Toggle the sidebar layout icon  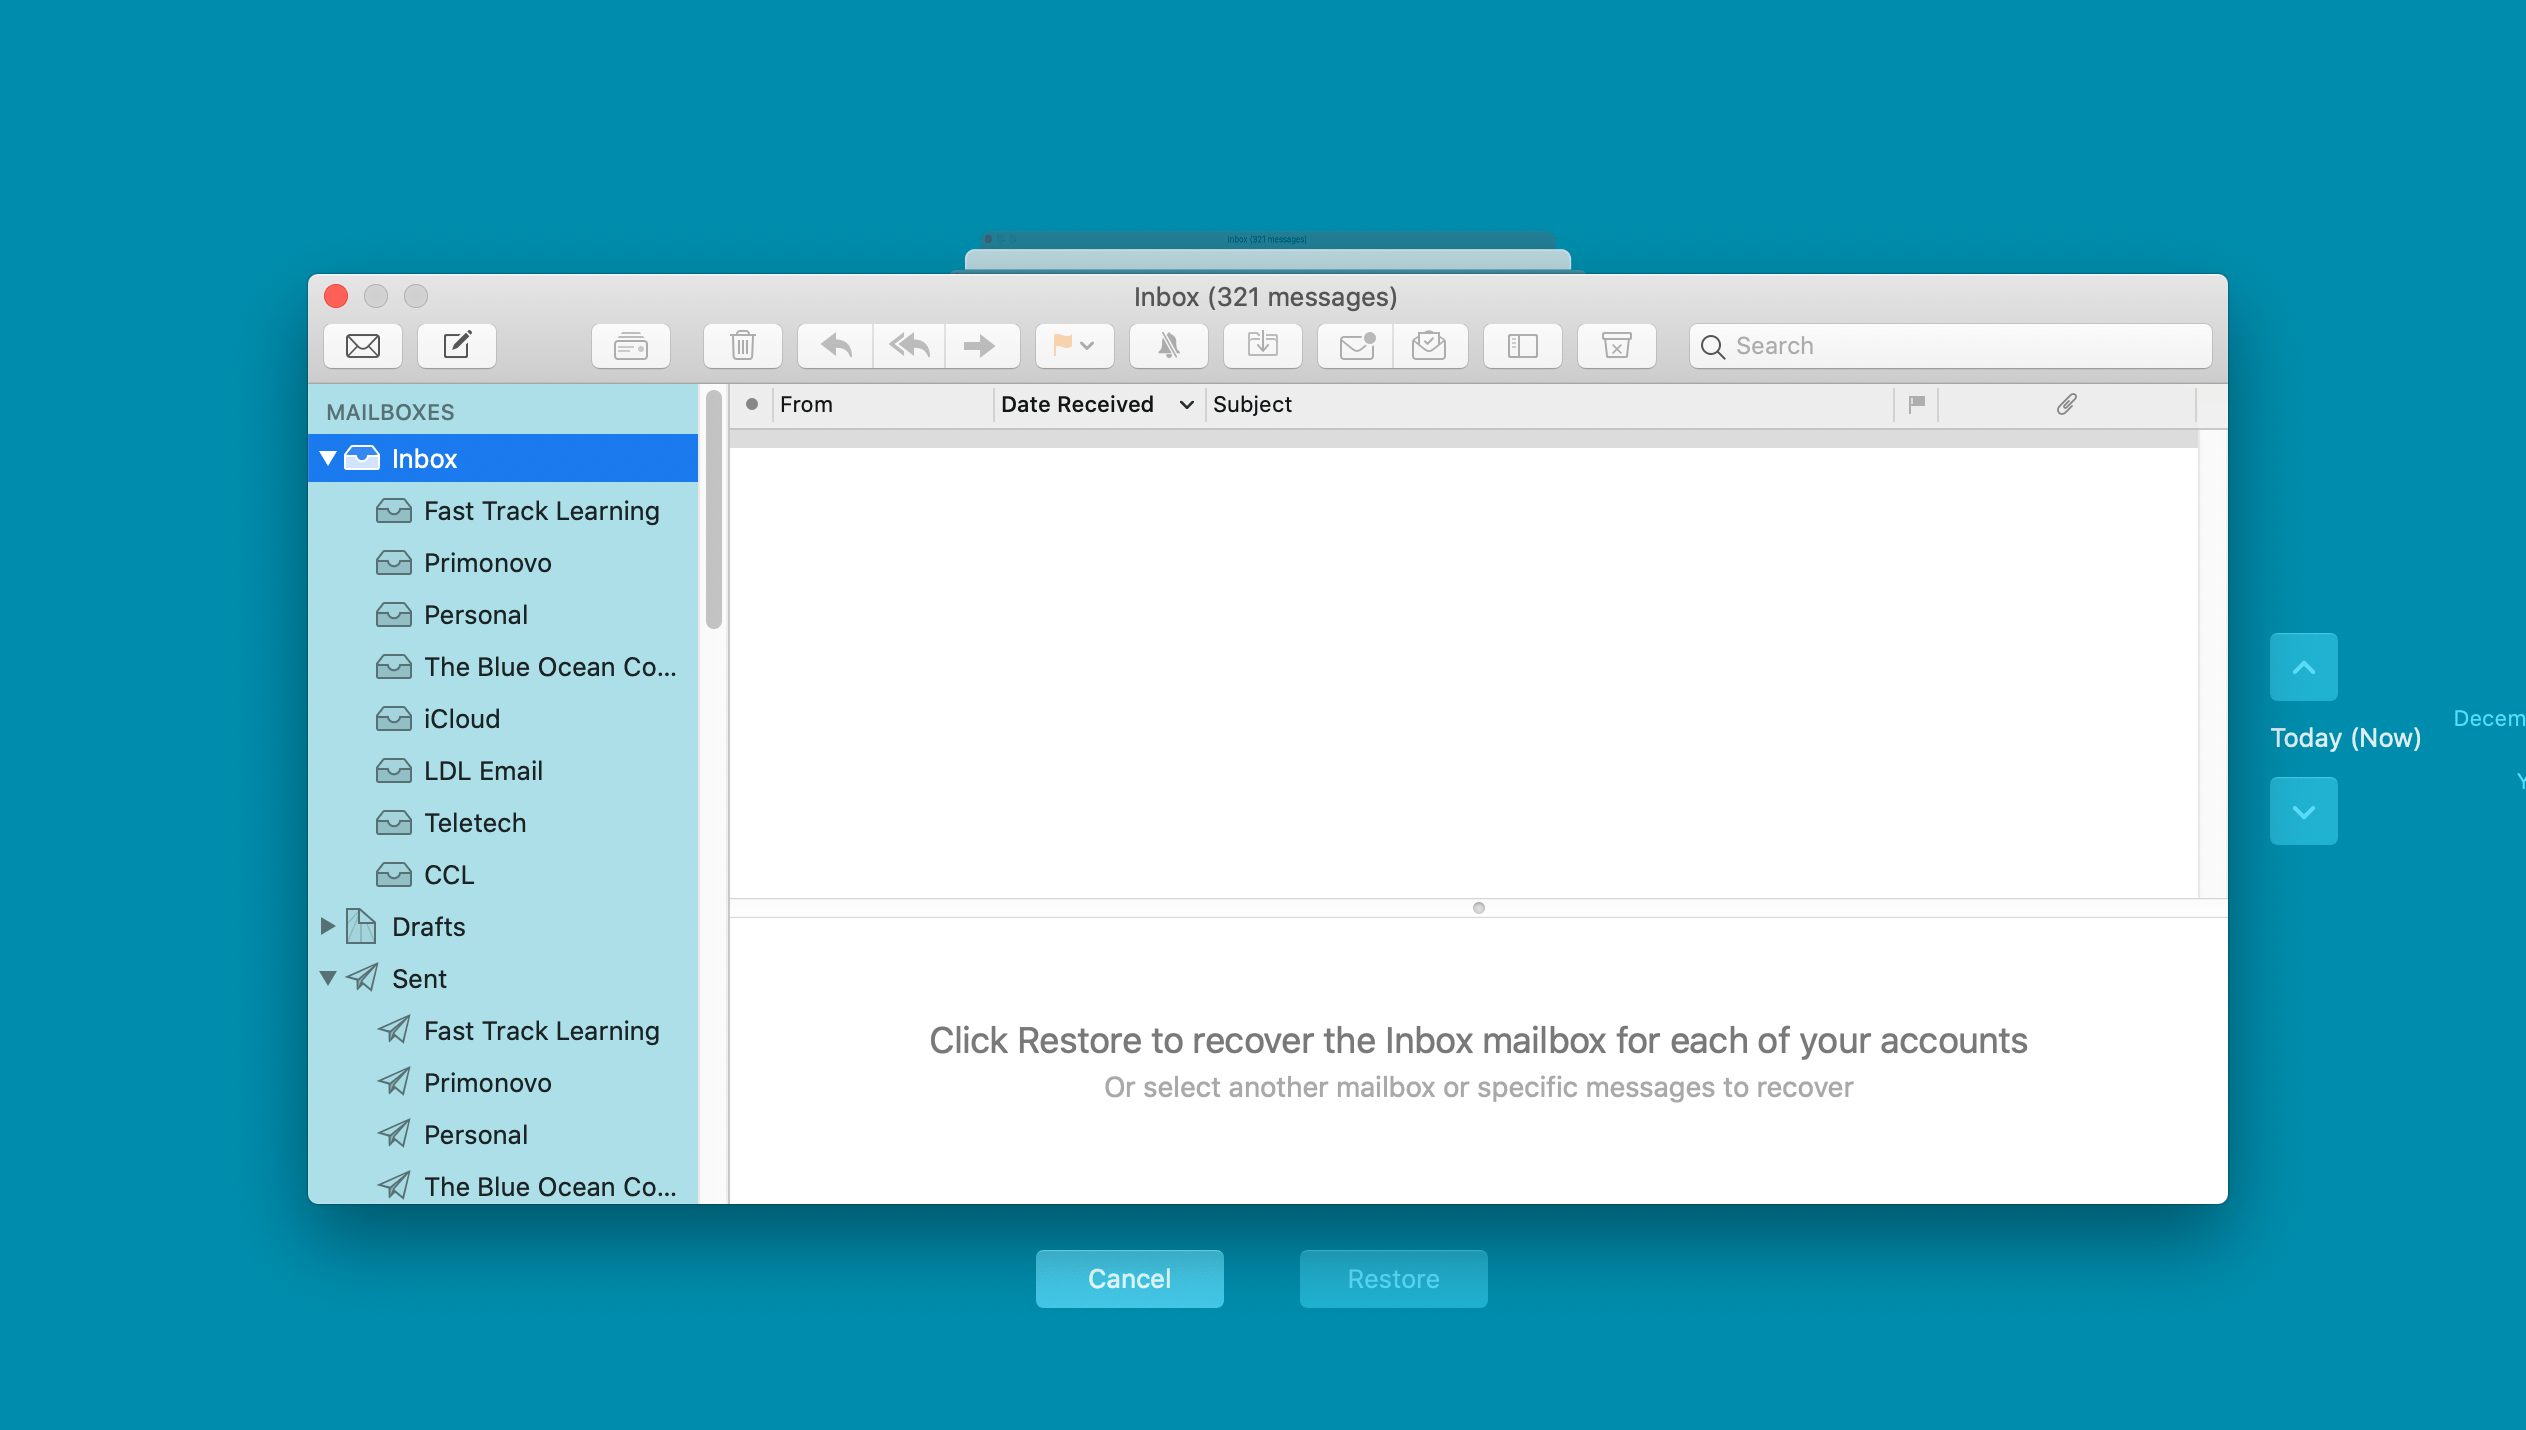pyautogui.click(x=1522, y=346)
